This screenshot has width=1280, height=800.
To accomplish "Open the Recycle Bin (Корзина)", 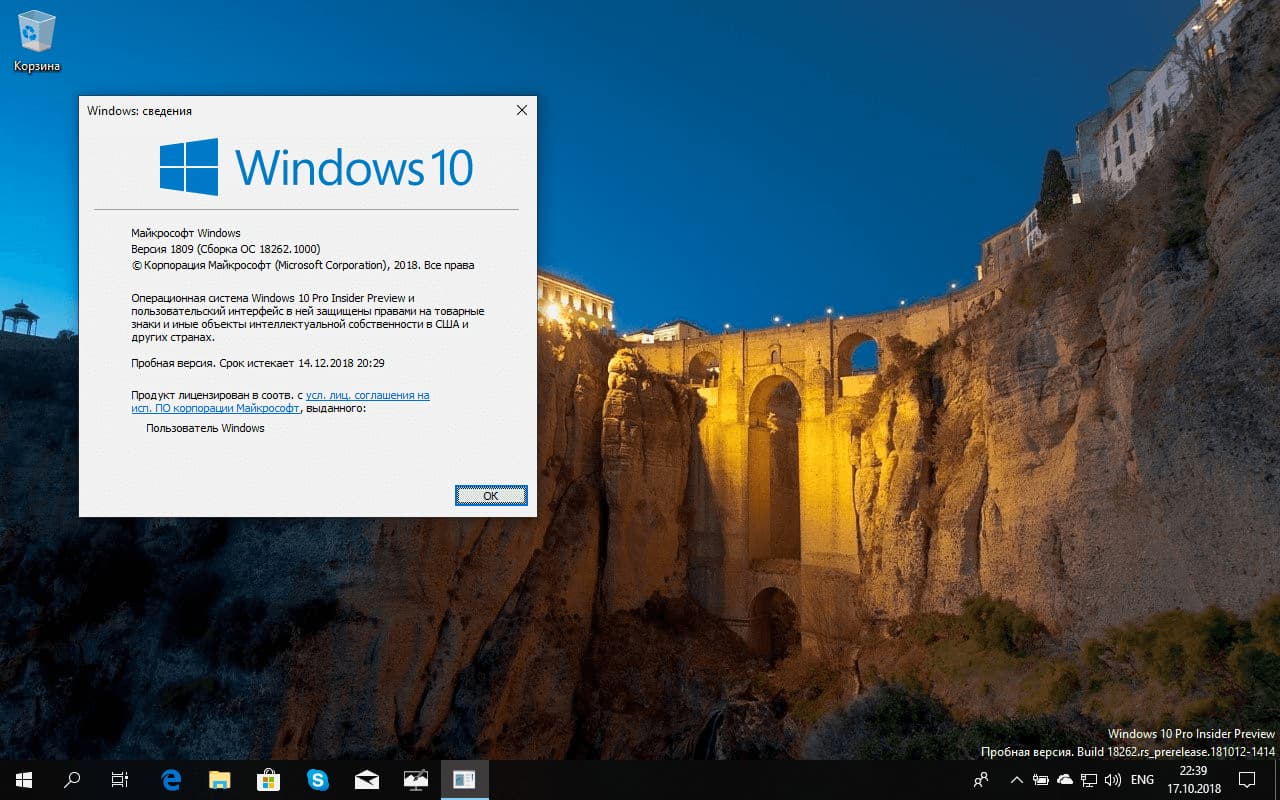I will point(35,30).
